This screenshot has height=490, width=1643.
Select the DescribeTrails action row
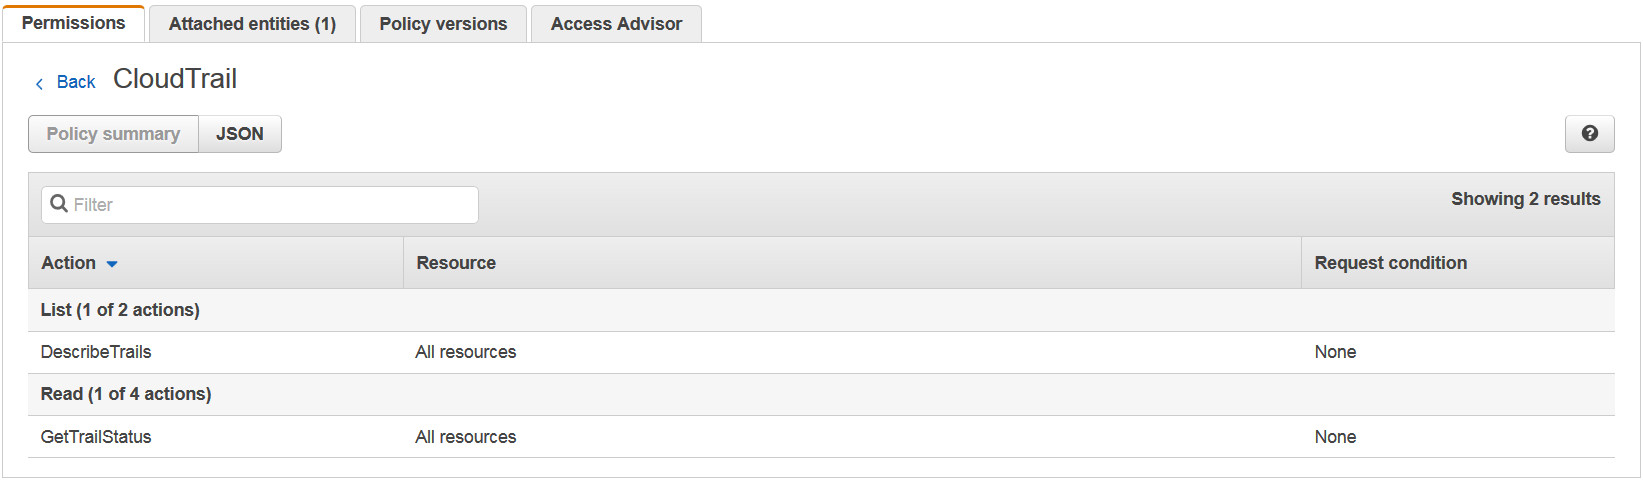96,352
